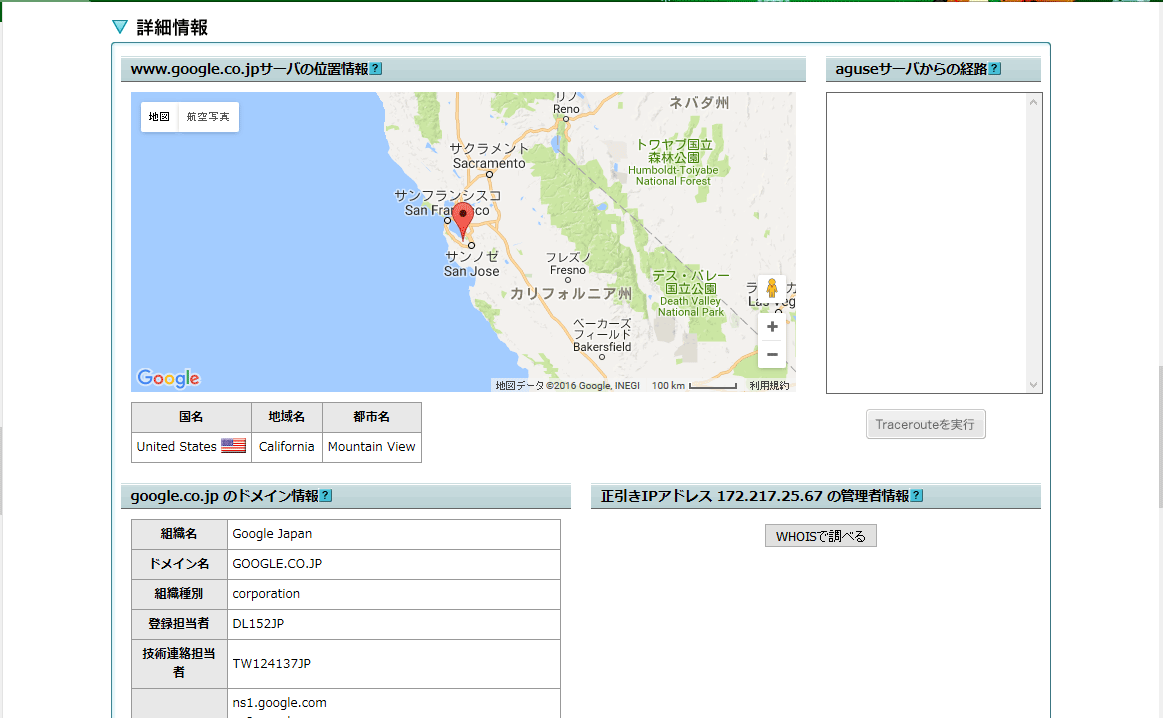Screen dimensions: 1163x718
Task: Click the 国名 column header
Action: pyautogui.click(x=191, y=417)
